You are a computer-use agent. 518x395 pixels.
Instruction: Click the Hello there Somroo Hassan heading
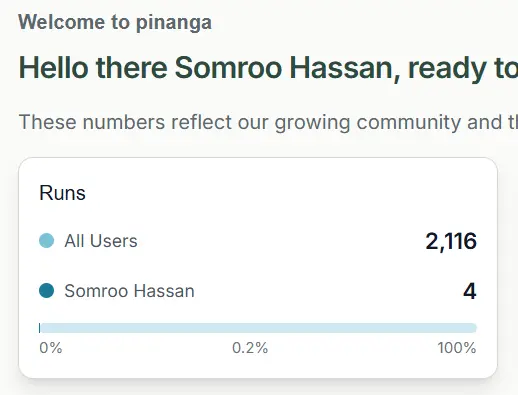click(268, 68)
